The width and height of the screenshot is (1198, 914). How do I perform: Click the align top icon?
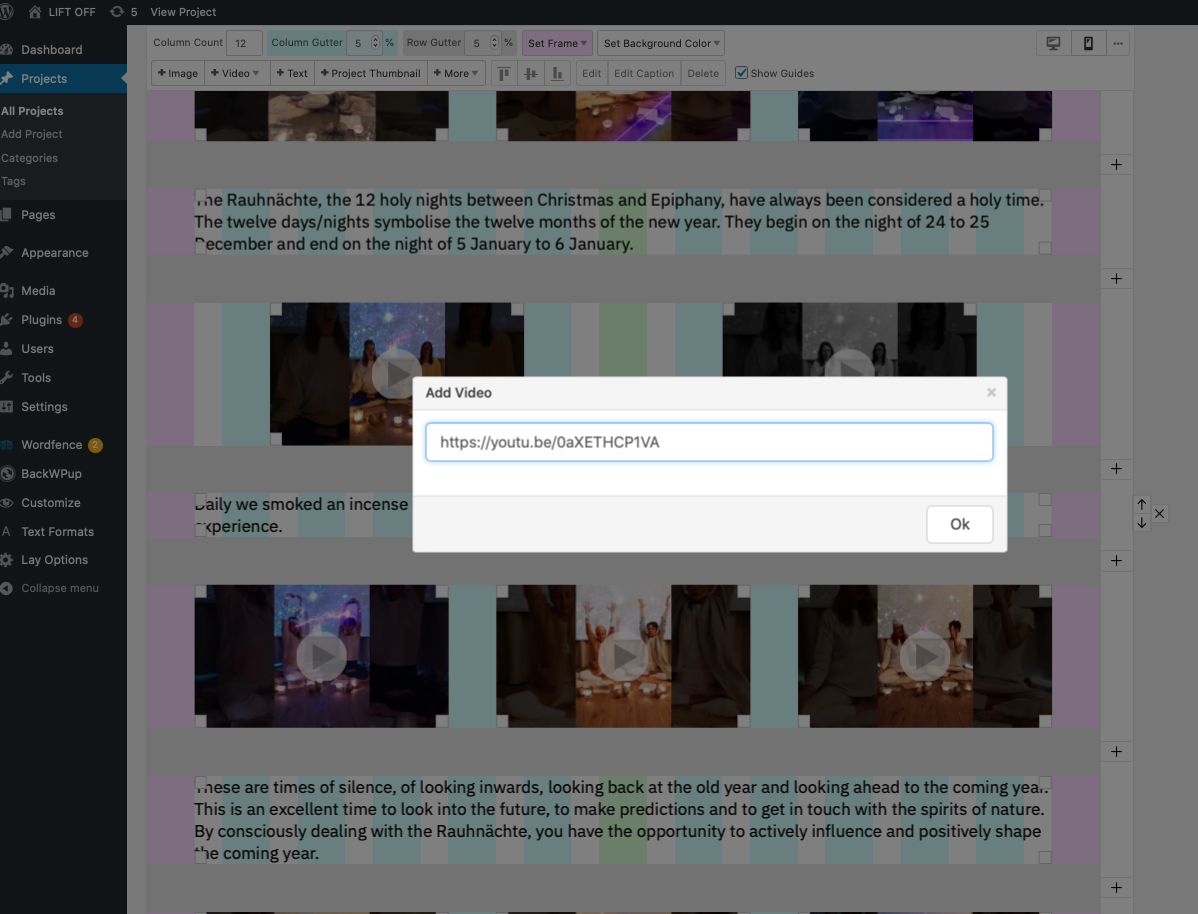tap(504, 73)
